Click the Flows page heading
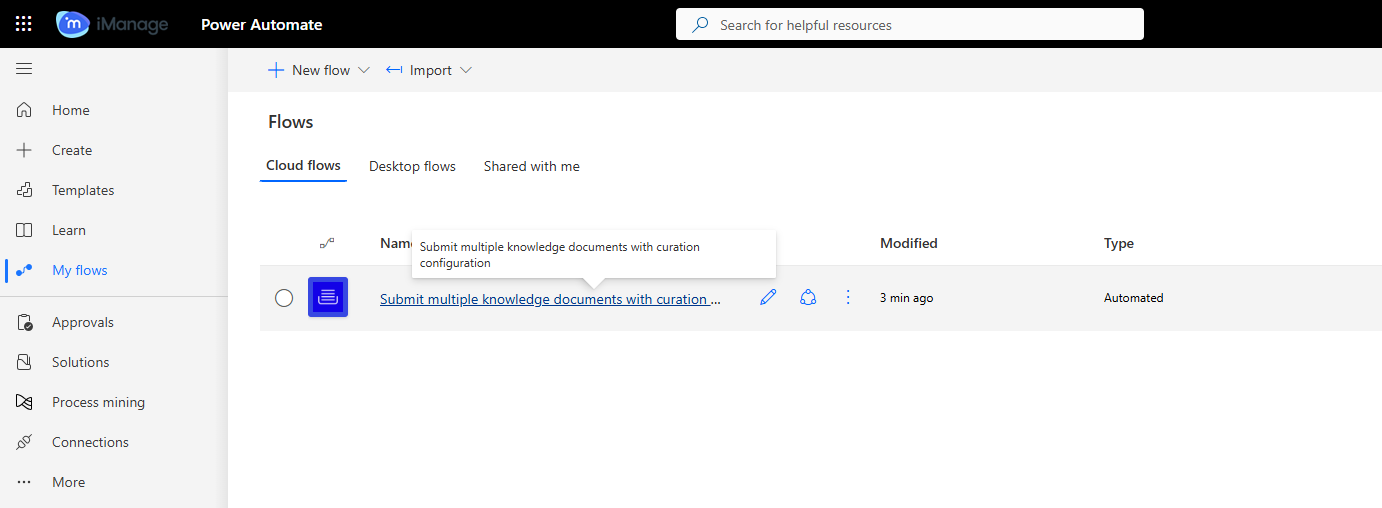Screen dimensions: 1382x508 tap(291, 122)
